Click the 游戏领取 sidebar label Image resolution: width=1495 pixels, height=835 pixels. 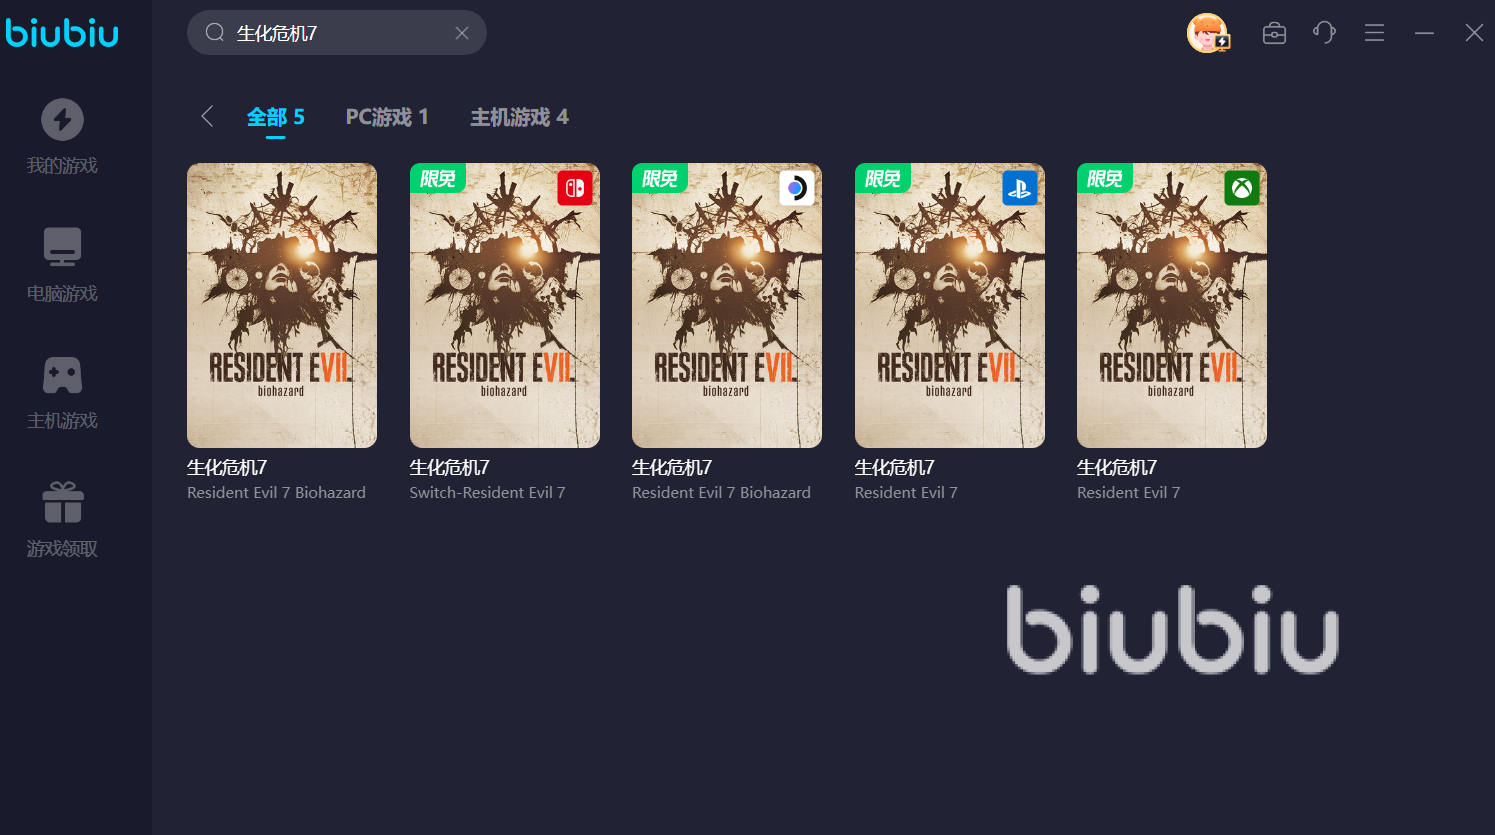[62, 549]
